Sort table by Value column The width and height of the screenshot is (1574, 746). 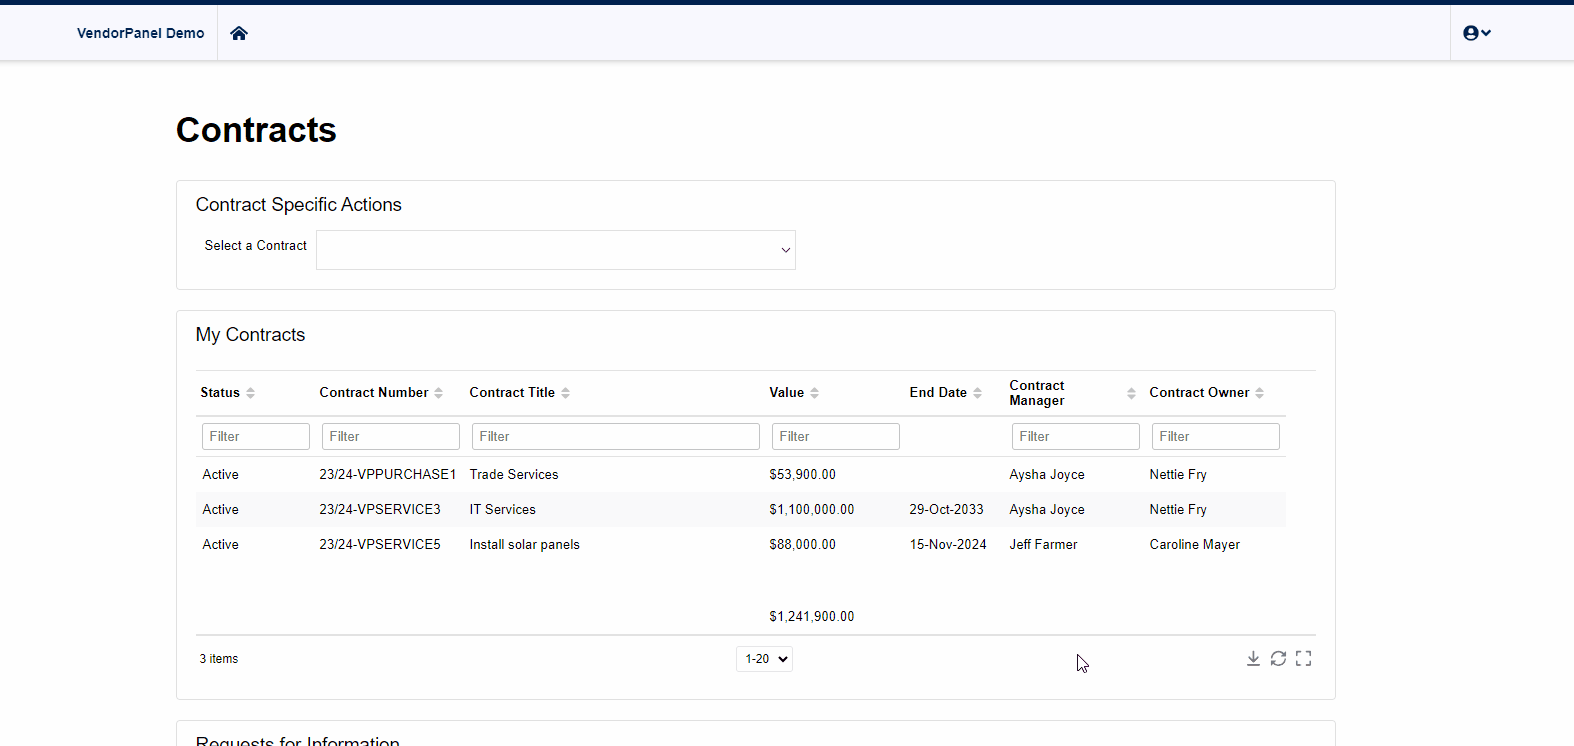pyautogui.click(x=814, y=393)
